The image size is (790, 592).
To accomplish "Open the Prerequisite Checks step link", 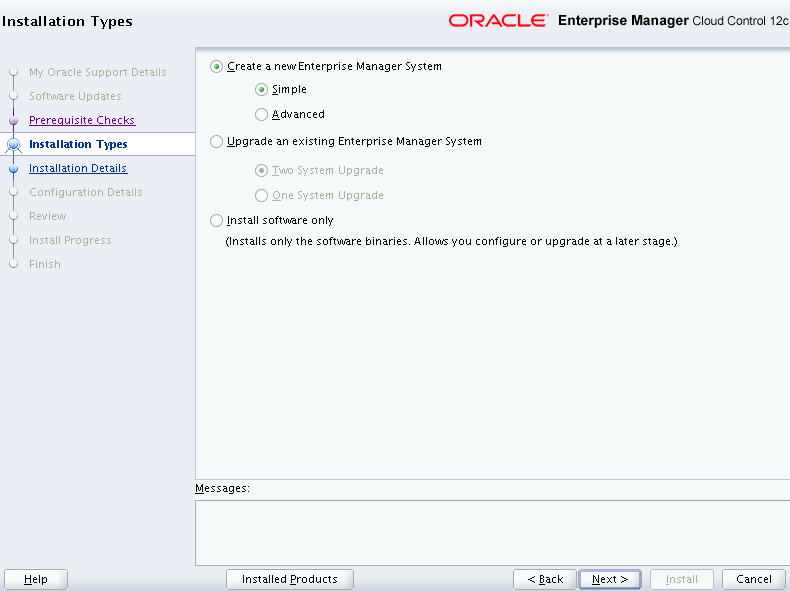I will point(82,120).
